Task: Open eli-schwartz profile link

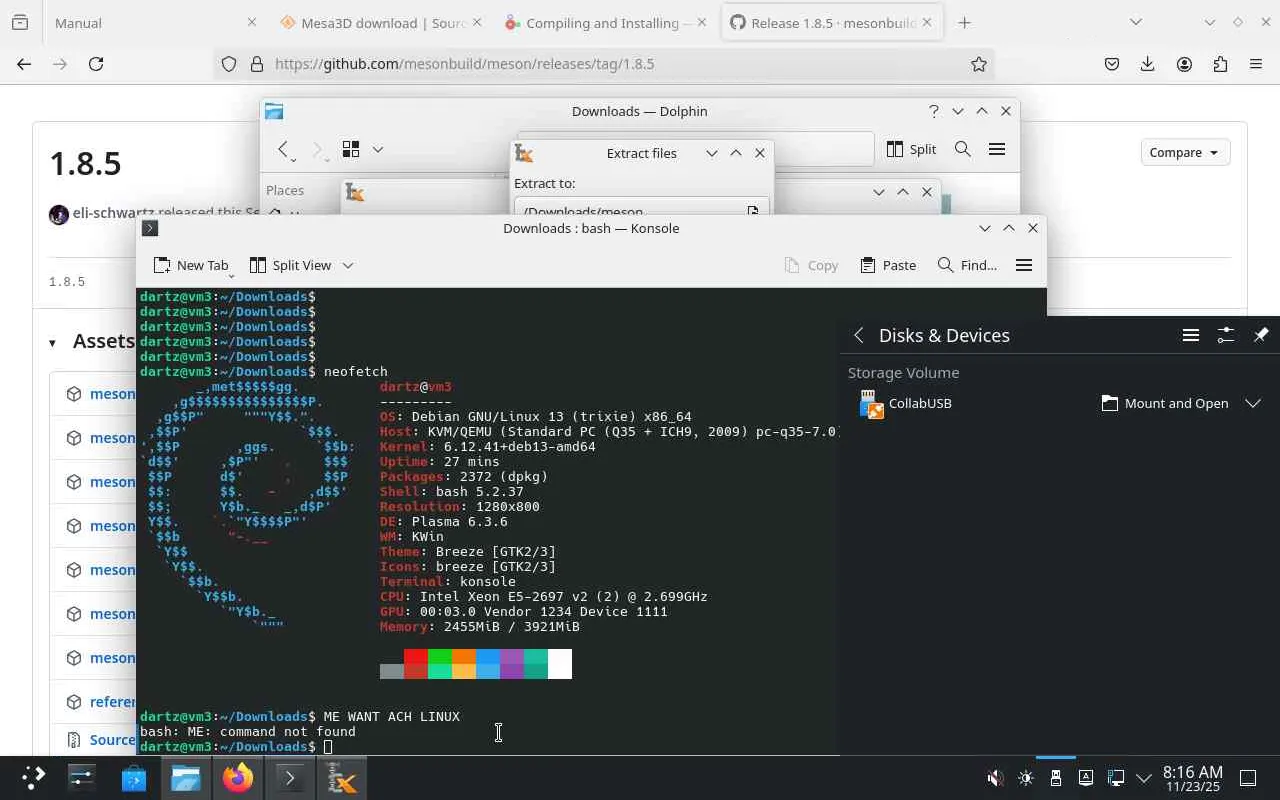Action: point(113,212)
